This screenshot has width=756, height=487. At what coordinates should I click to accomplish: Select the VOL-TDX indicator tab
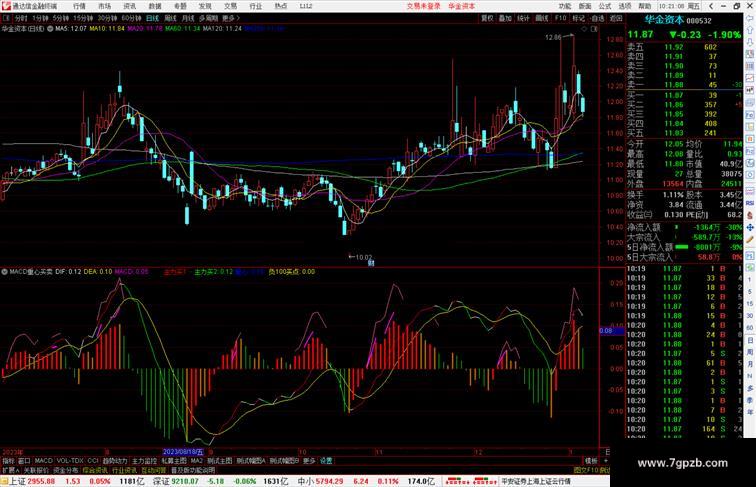(x=70, y=461)
